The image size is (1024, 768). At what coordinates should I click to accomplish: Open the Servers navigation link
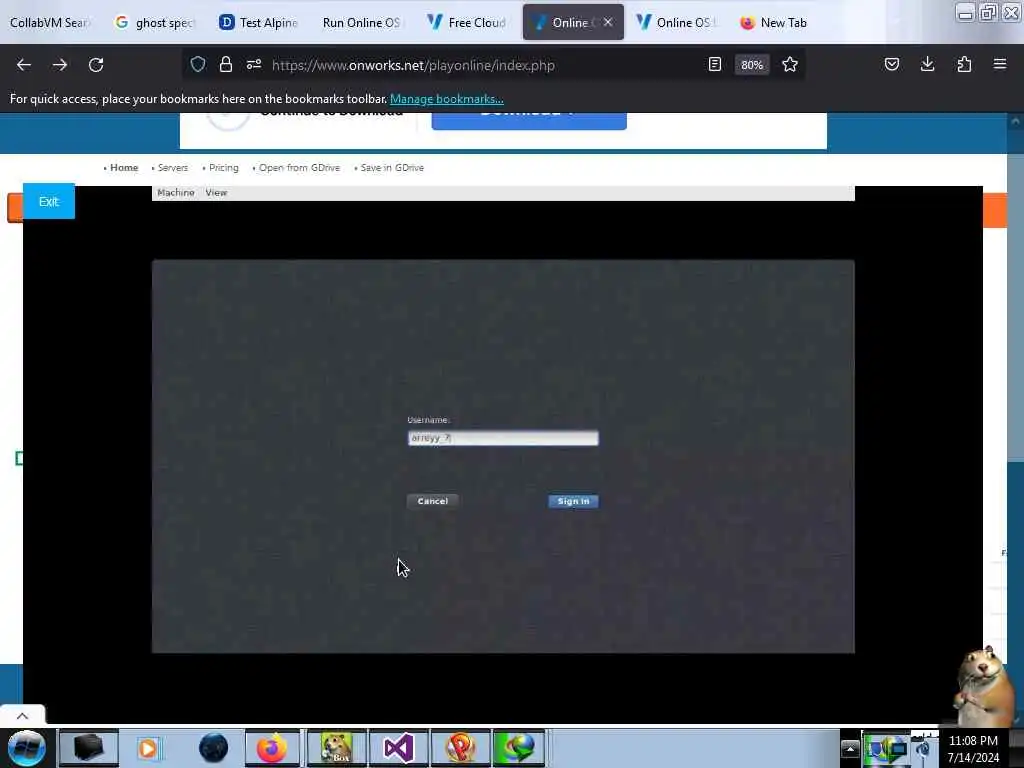pos(172,168)
